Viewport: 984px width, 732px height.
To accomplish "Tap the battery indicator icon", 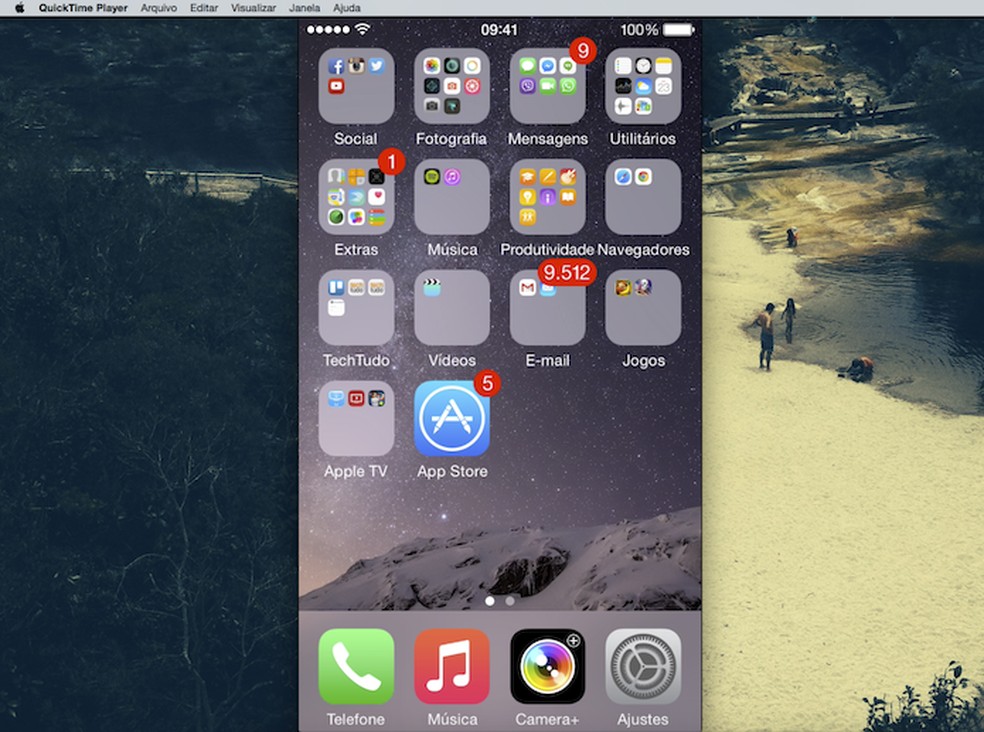I will coord(678,30).
